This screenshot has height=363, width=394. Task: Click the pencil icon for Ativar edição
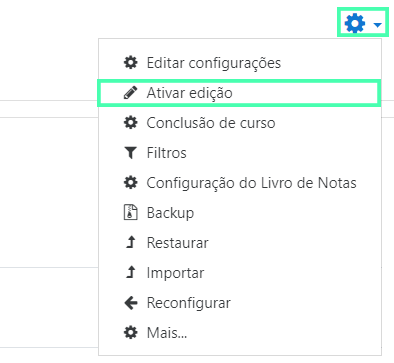point(130,93)
